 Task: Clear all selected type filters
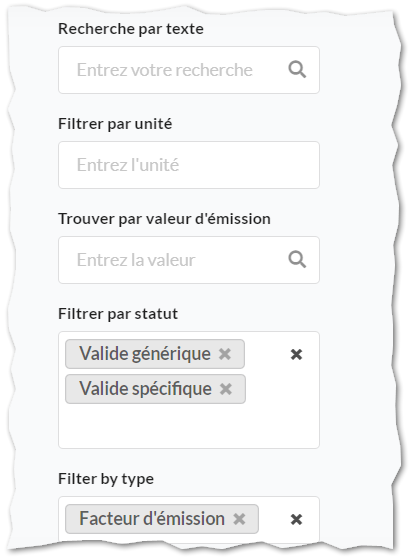coord(296,519)
